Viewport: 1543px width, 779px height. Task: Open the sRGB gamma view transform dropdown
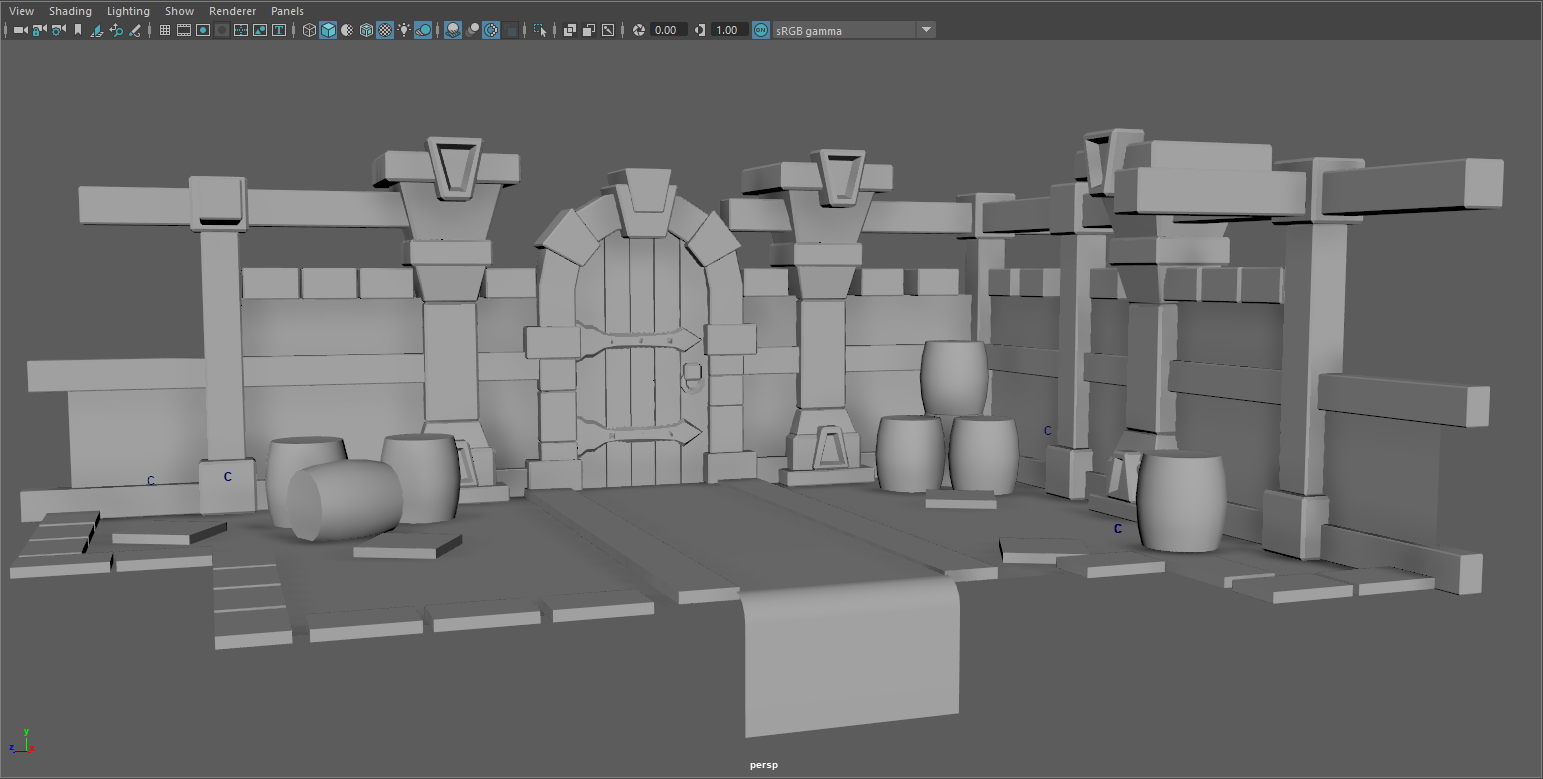coord(925,30)
